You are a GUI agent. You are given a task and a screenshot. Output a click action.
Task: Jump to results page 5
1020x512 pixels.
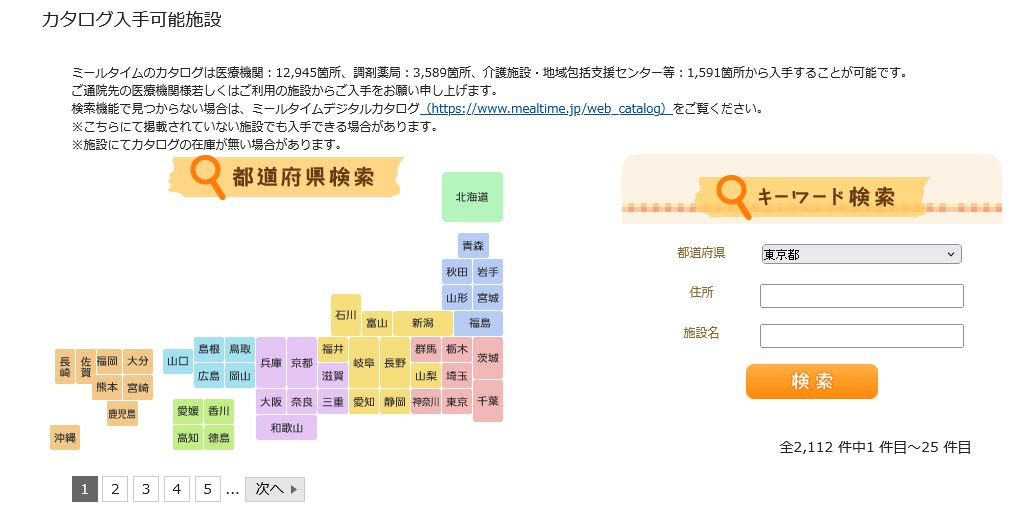coord(207,489)
